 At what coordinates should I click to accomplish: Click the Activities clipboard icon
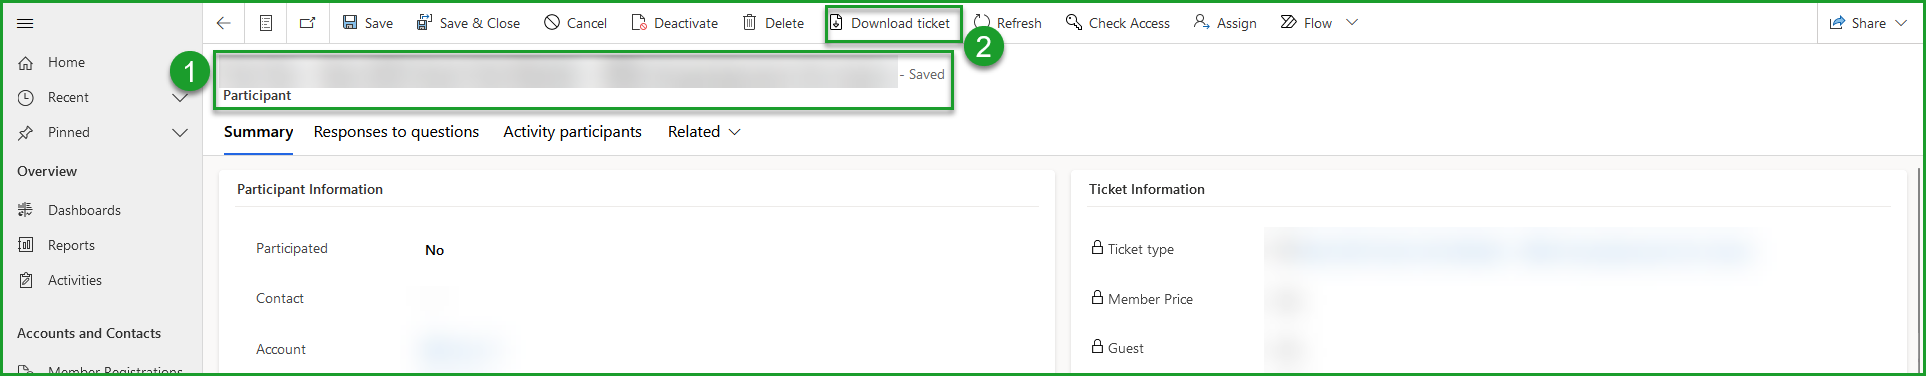coord(26,280)
